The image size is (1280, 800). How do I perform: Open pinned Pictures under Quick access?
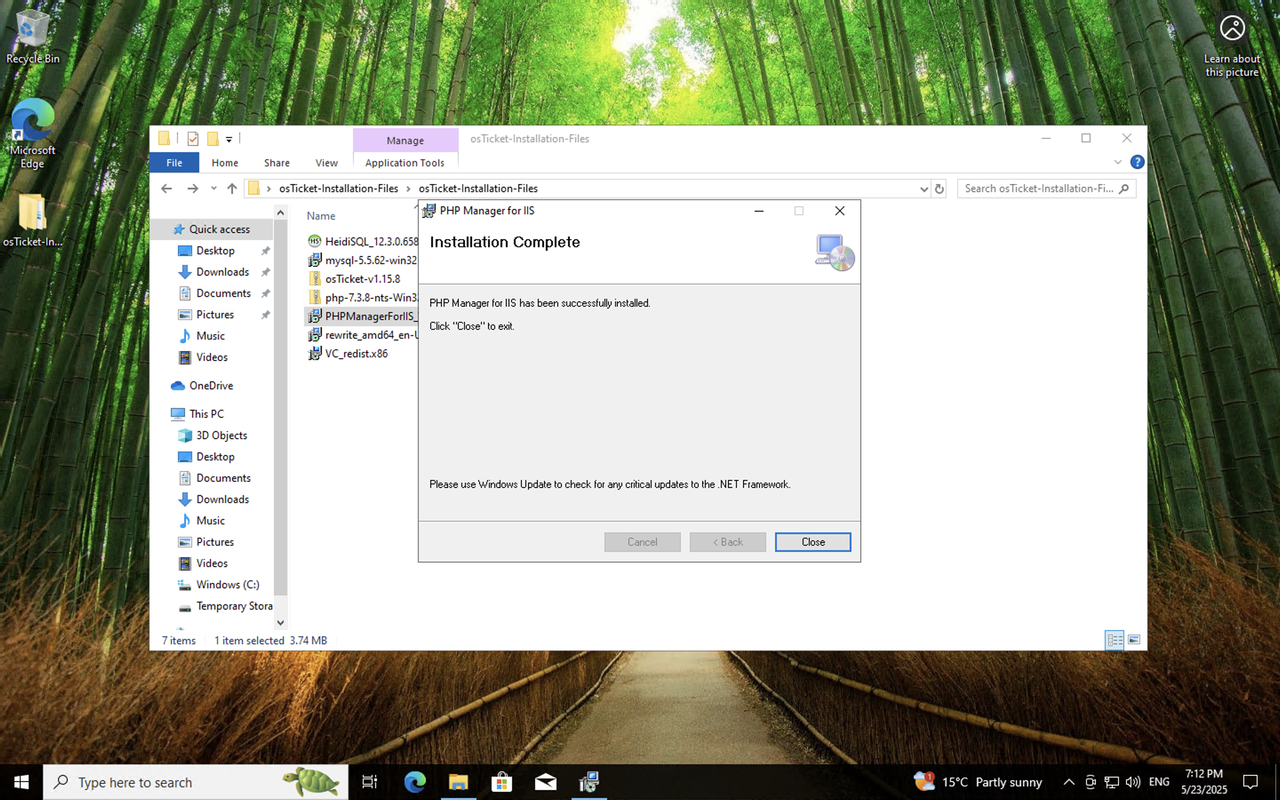tap(215, 314)
